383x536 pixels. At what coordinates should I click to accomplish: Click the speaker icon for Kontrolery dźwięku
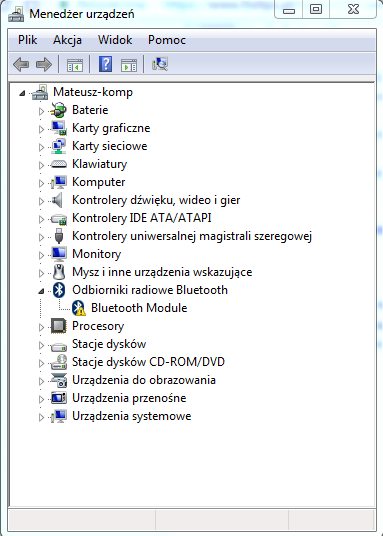pyautogui.click(x=57, y=200)
